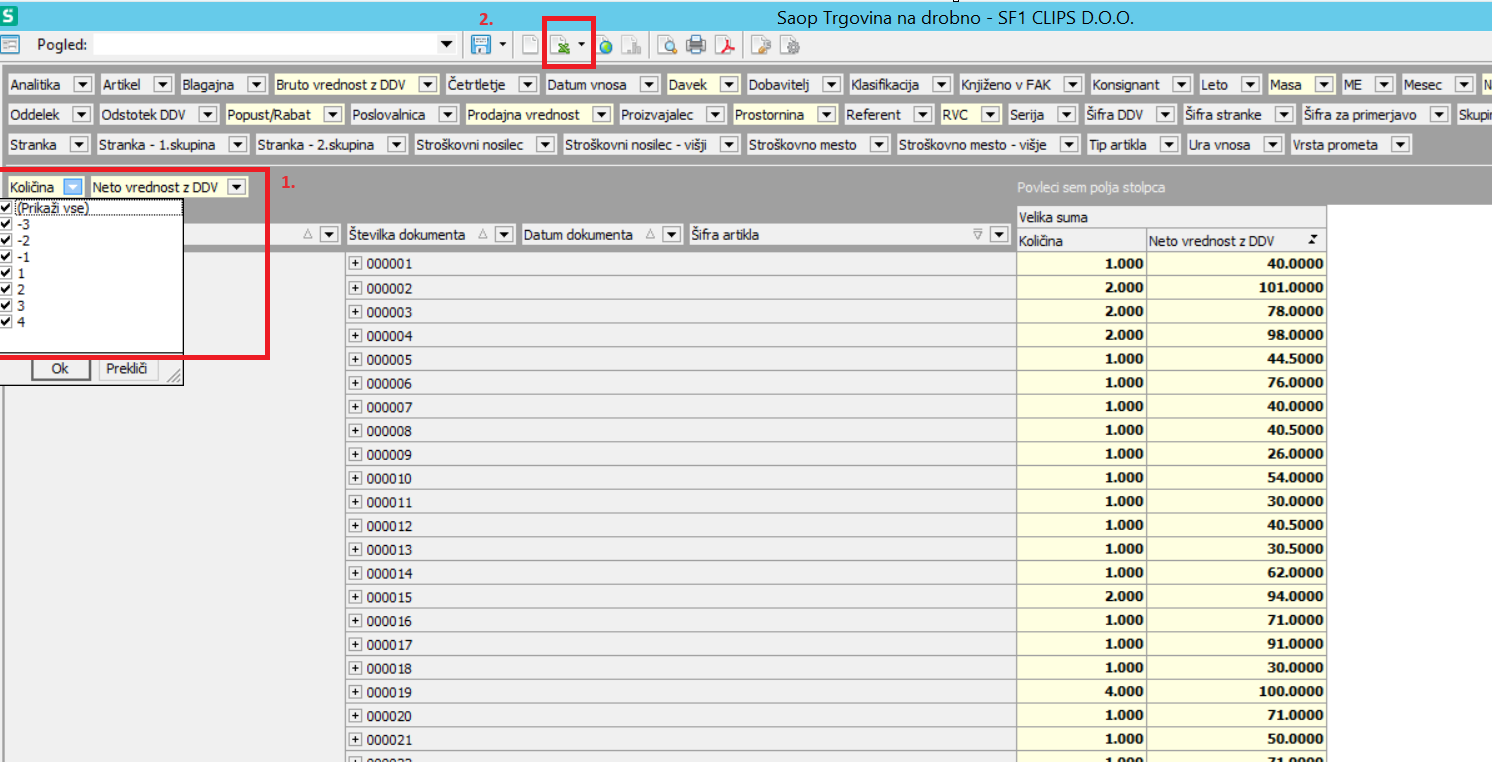Toggle the checkbox for value -3
Viewport: 1492px width, 762px height.
[7, 225]
